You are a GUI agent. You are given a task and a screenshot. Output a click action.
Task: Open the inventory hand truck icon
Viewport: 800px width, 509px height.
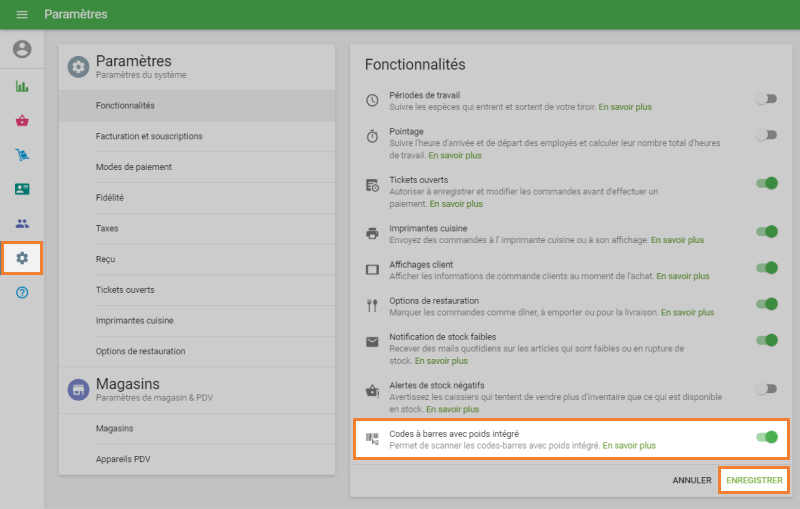tap(22, 155)
